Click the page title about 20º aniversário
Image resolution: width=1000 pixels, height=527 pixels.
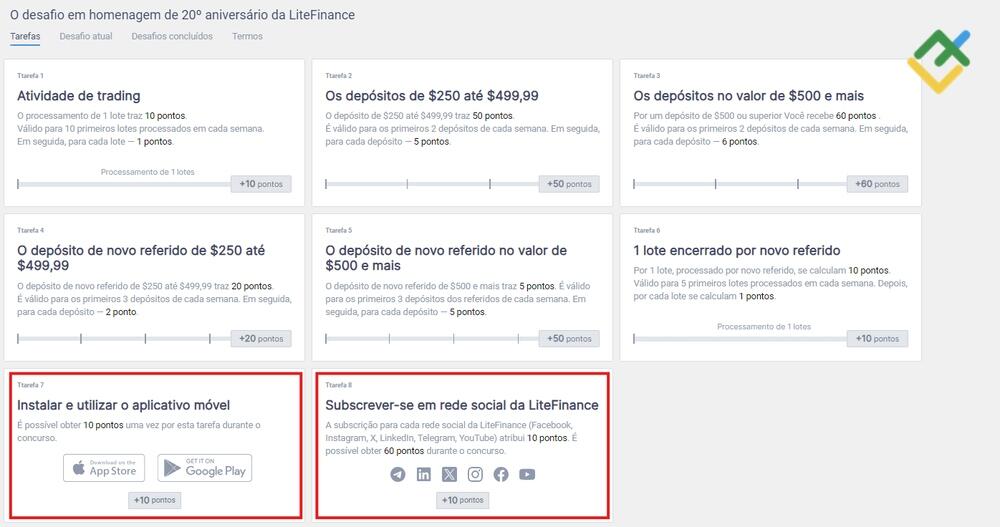(x=182, y=15)
